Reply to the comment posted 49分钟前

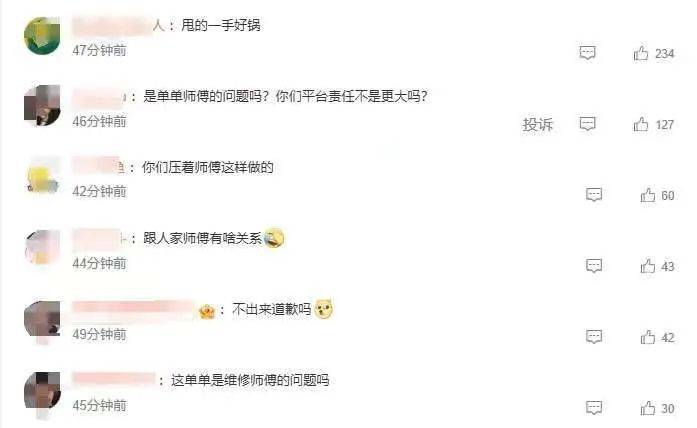[594, 337]
